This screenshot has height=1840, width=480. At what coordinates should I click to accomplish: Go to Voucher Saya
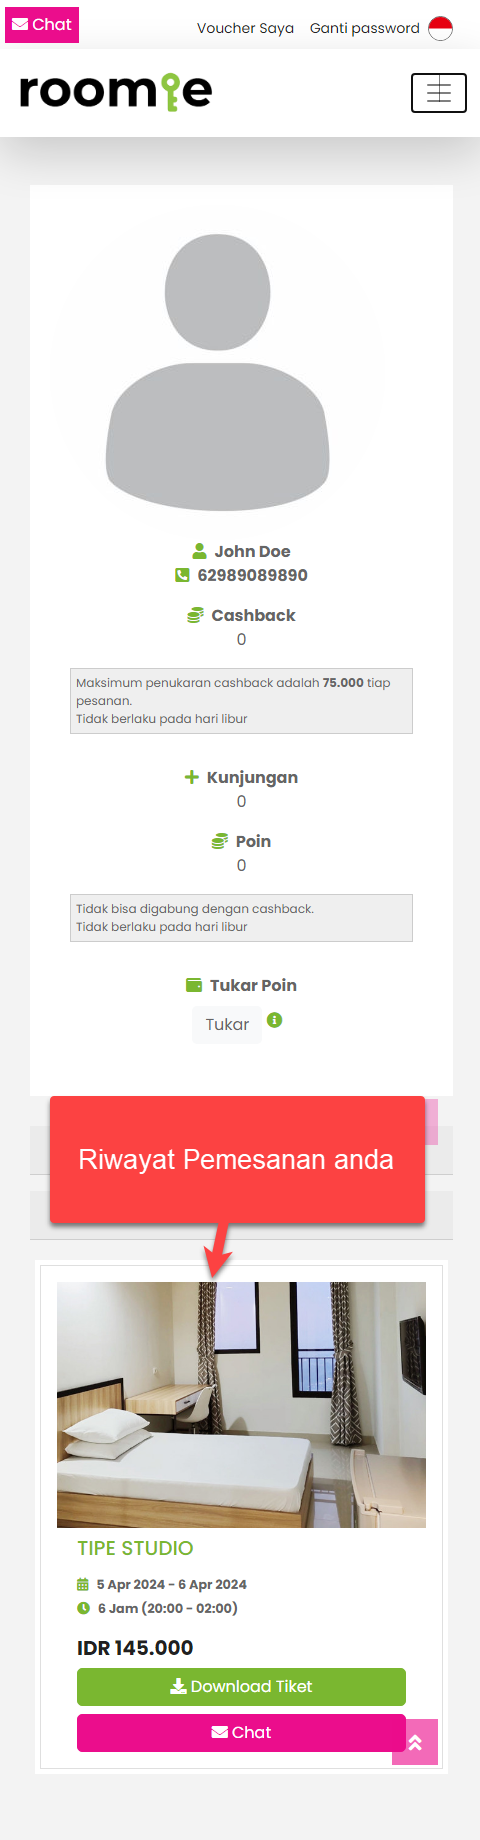245,28
